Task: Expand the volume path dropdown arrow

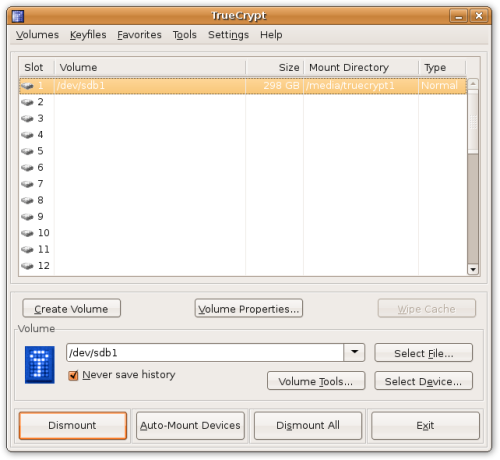Action: (x=354, y=352)
